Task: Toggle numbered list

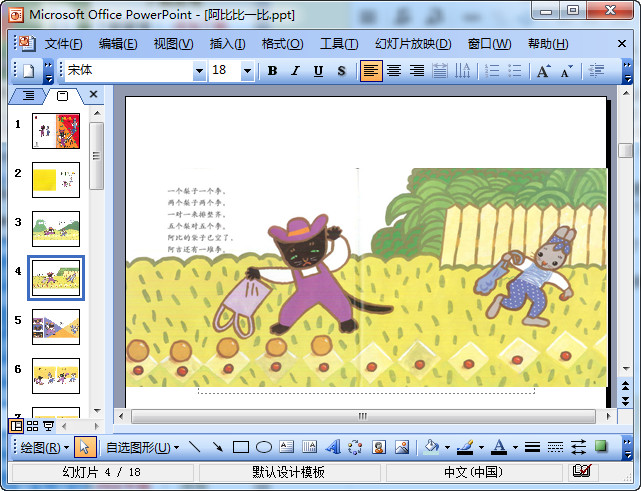Action: coord(492,71)
